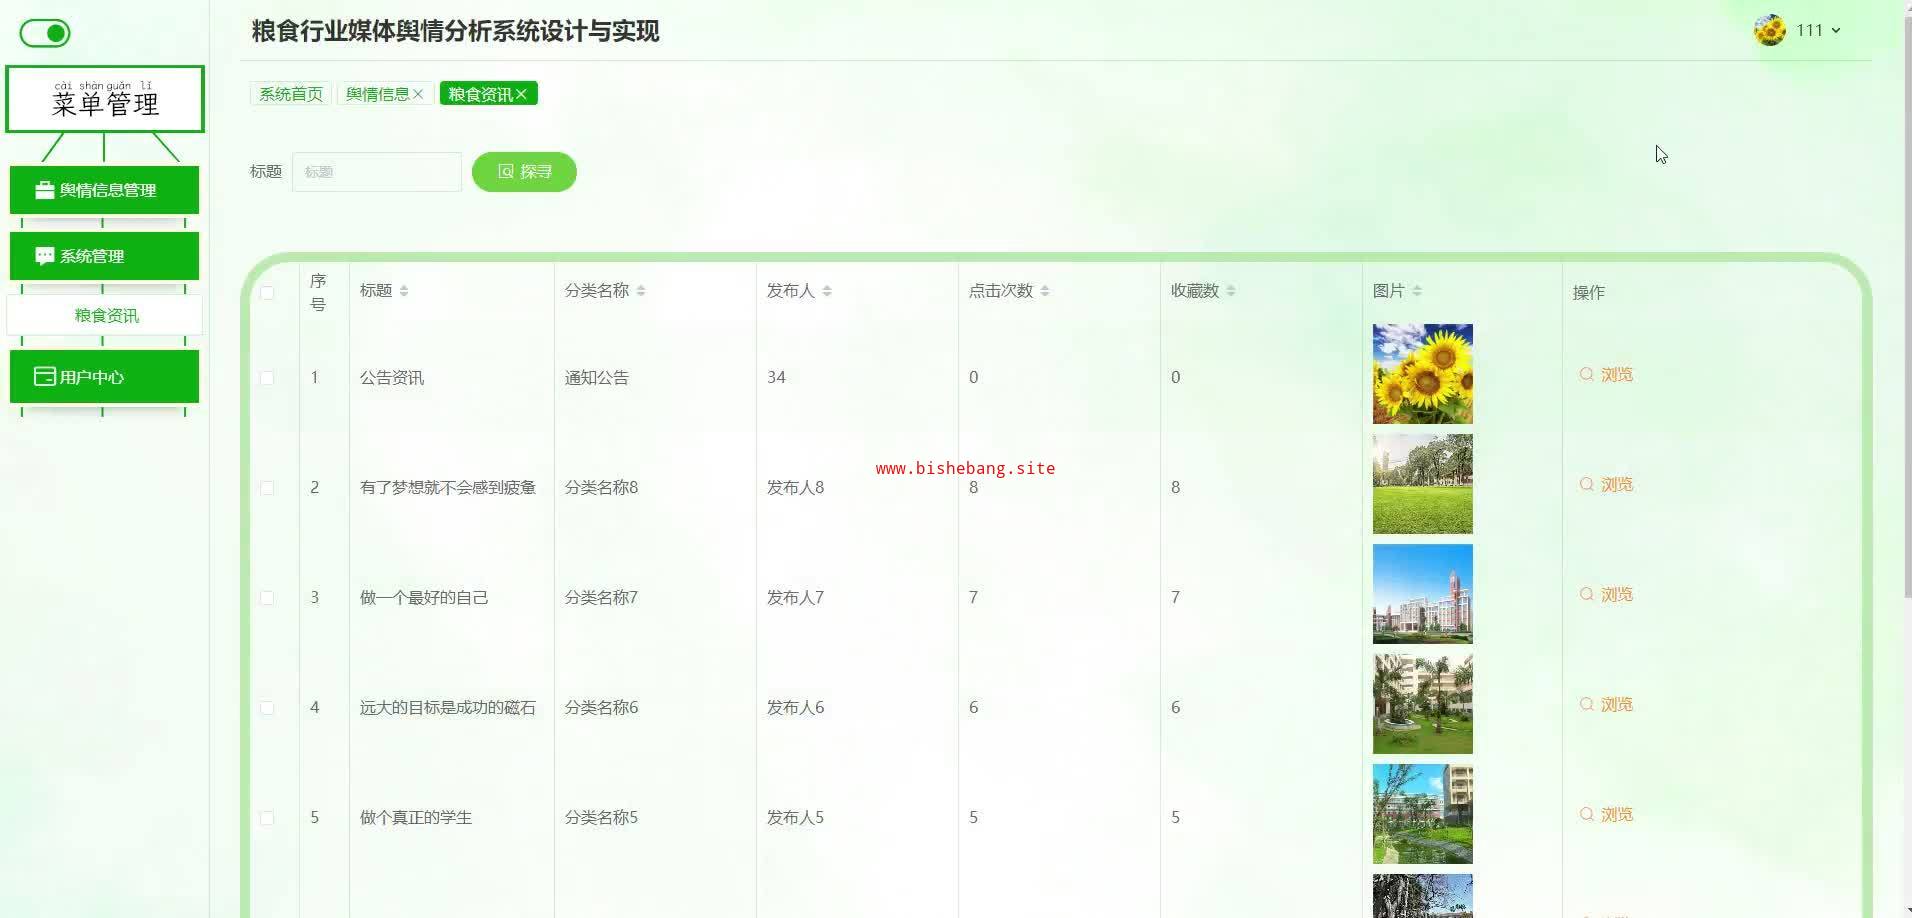Sort table by 收藏数 column
The width and height of the screenshot is (1912, 918).
[x=1231, y=291]
